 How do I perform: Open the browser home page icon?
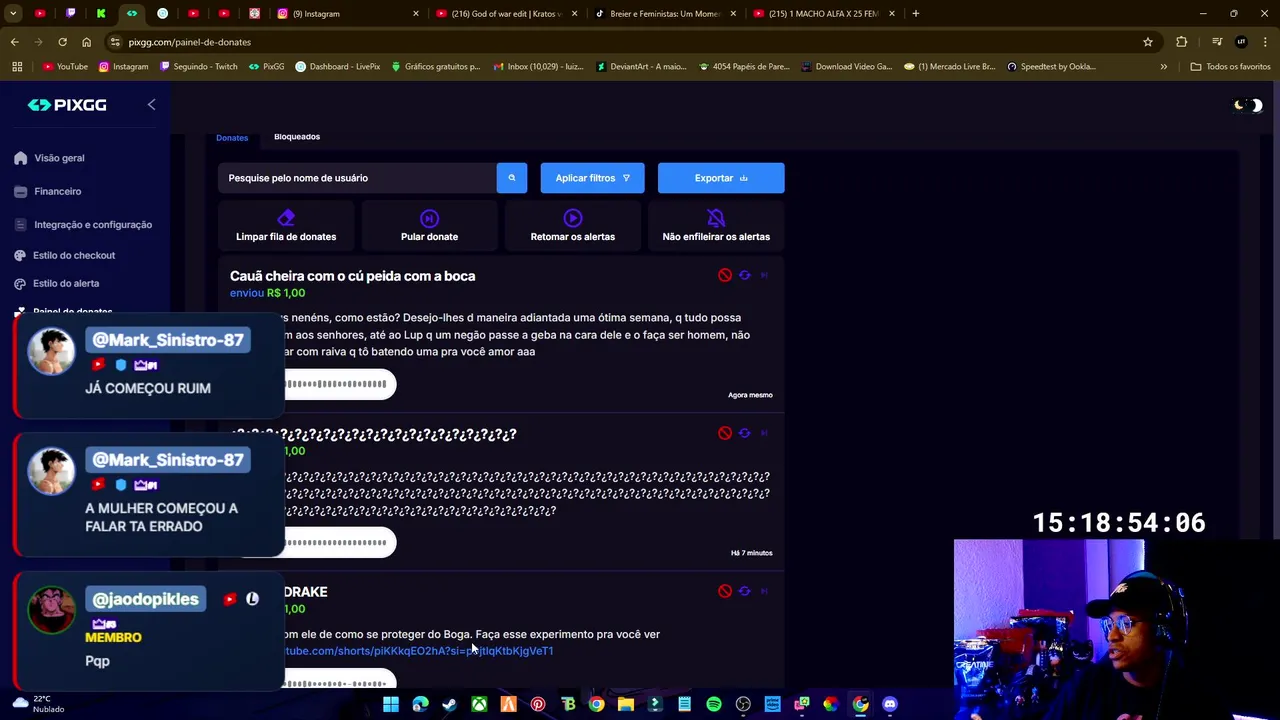86,42
